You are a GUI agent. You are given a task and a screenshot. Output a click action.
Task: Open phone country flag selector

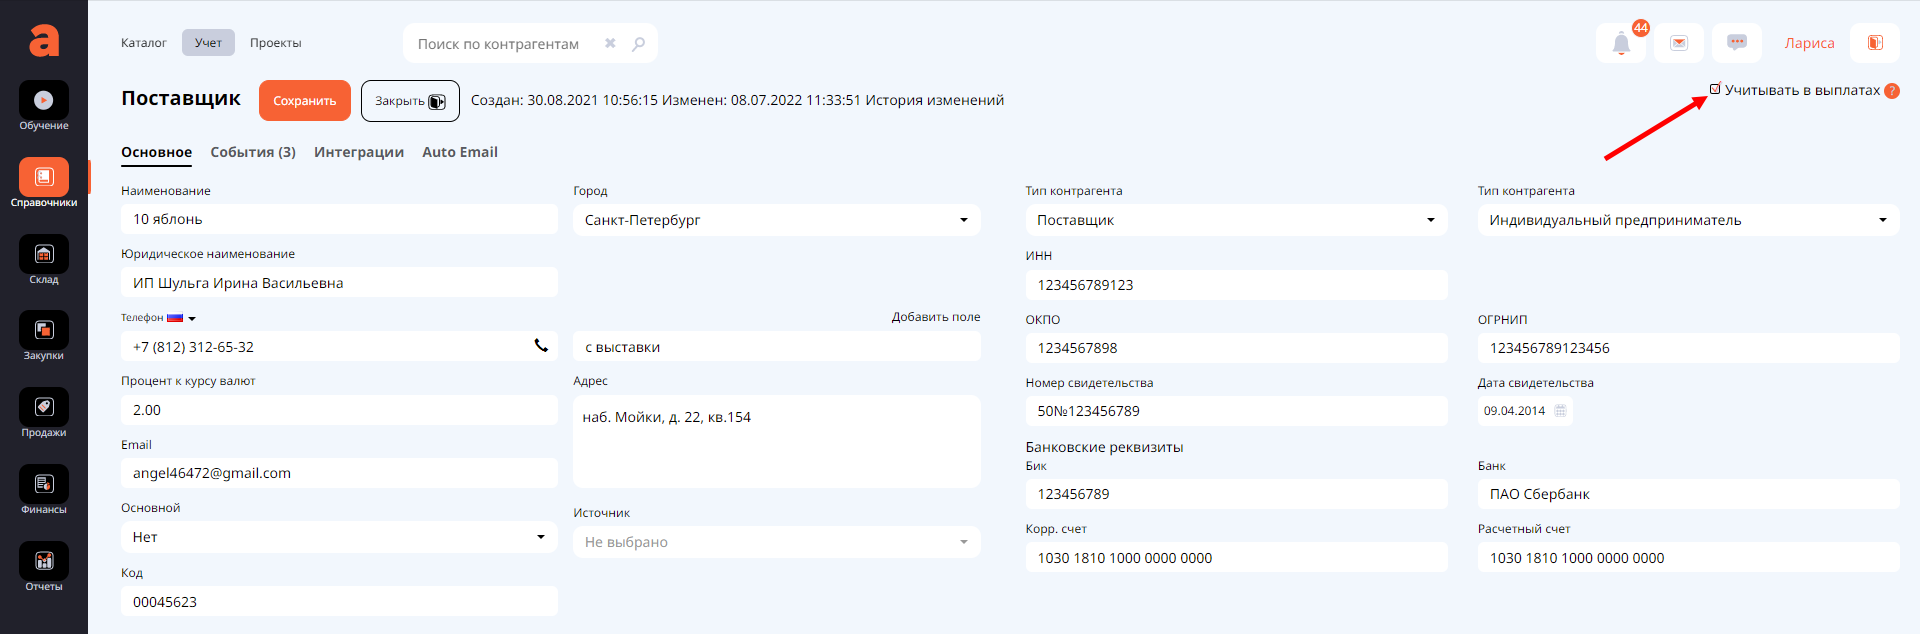[181, 318]
